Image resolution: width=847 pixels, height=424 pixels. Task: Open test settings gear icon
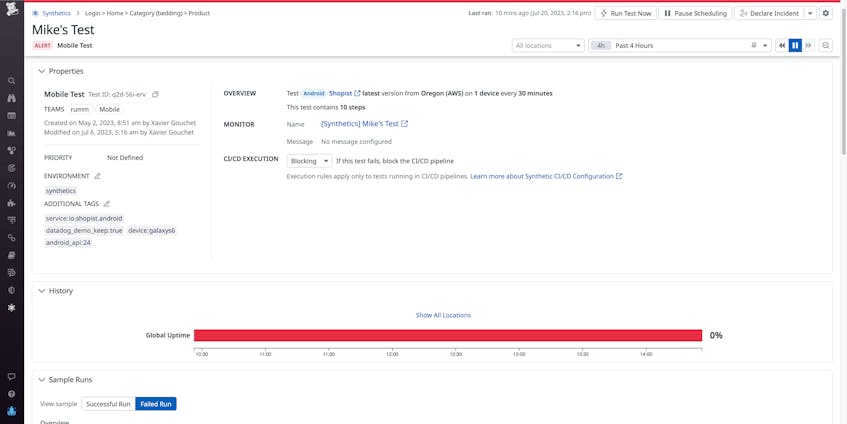pos(825,13)
